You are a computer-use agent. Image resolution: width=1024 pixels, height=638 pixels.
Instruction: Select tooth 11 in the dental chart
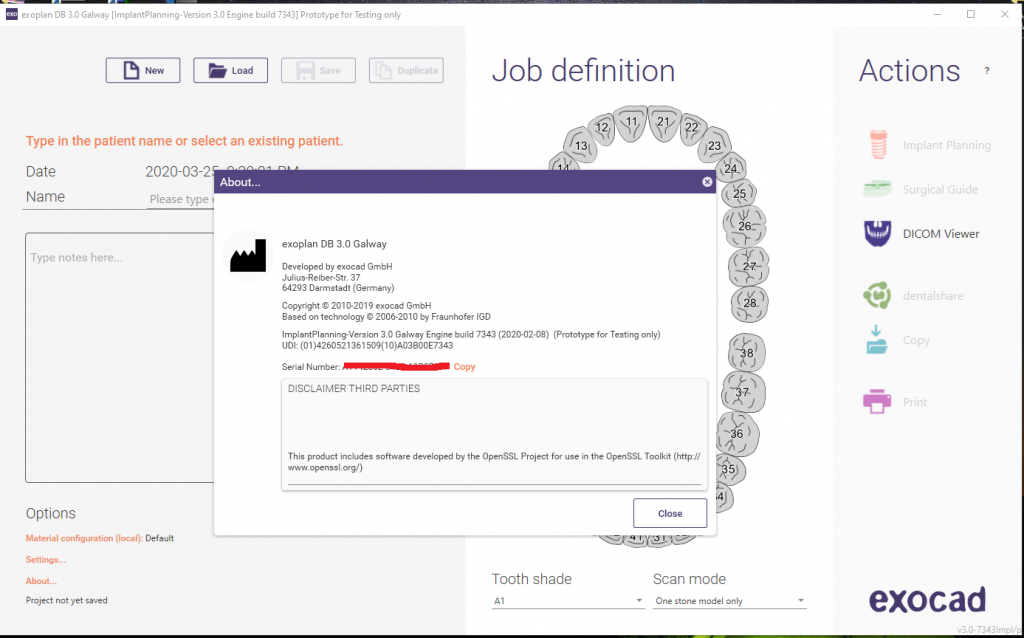(x=631, y=122)
